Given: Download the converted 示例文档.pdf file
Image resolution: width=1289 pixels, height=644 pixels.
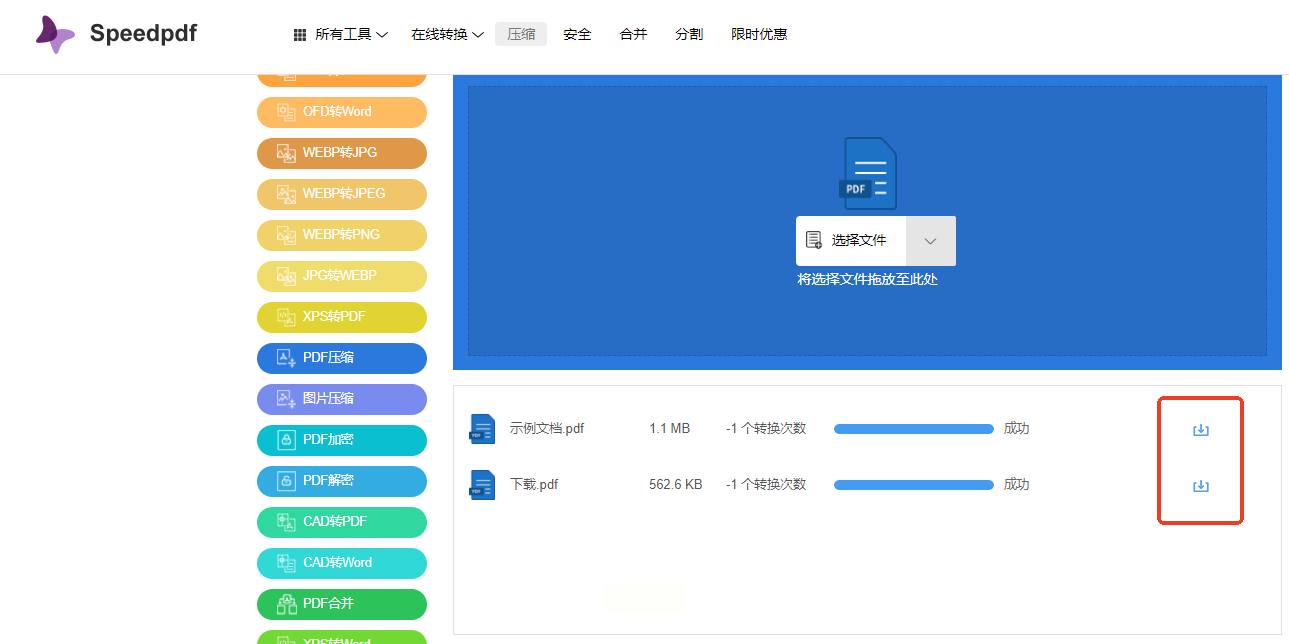Looking at the screenshot, I should tap(1200, 430).
